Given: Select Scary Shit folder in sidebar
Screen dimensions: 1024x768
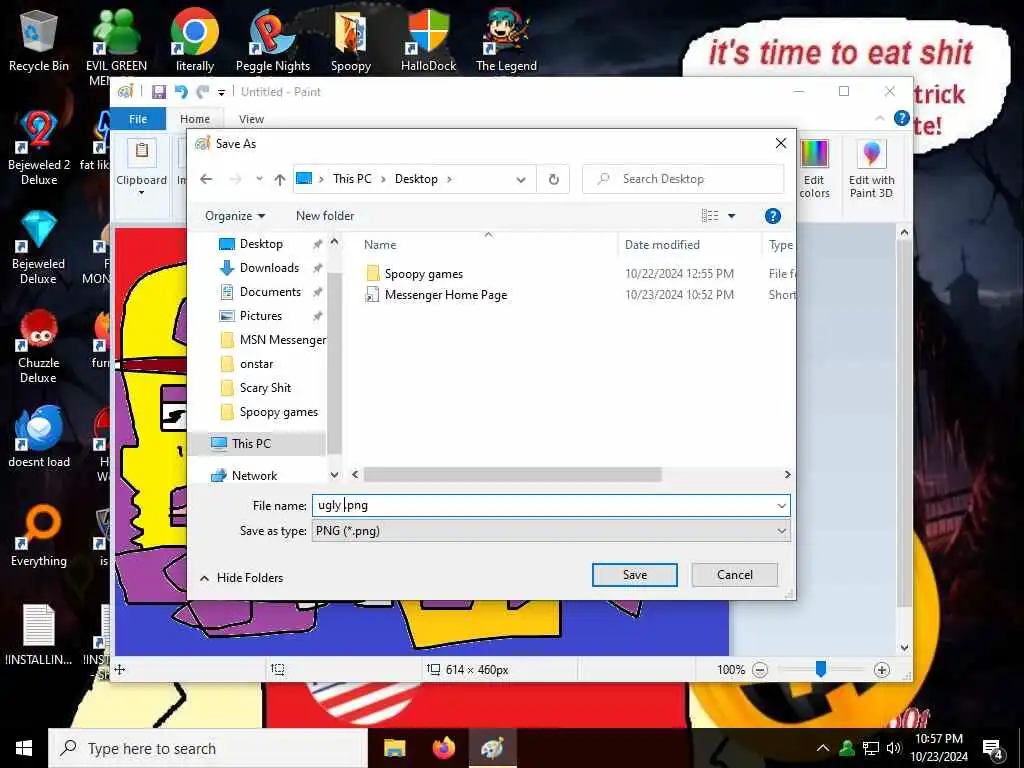Looking at the screenshot, I should [265, 388].
